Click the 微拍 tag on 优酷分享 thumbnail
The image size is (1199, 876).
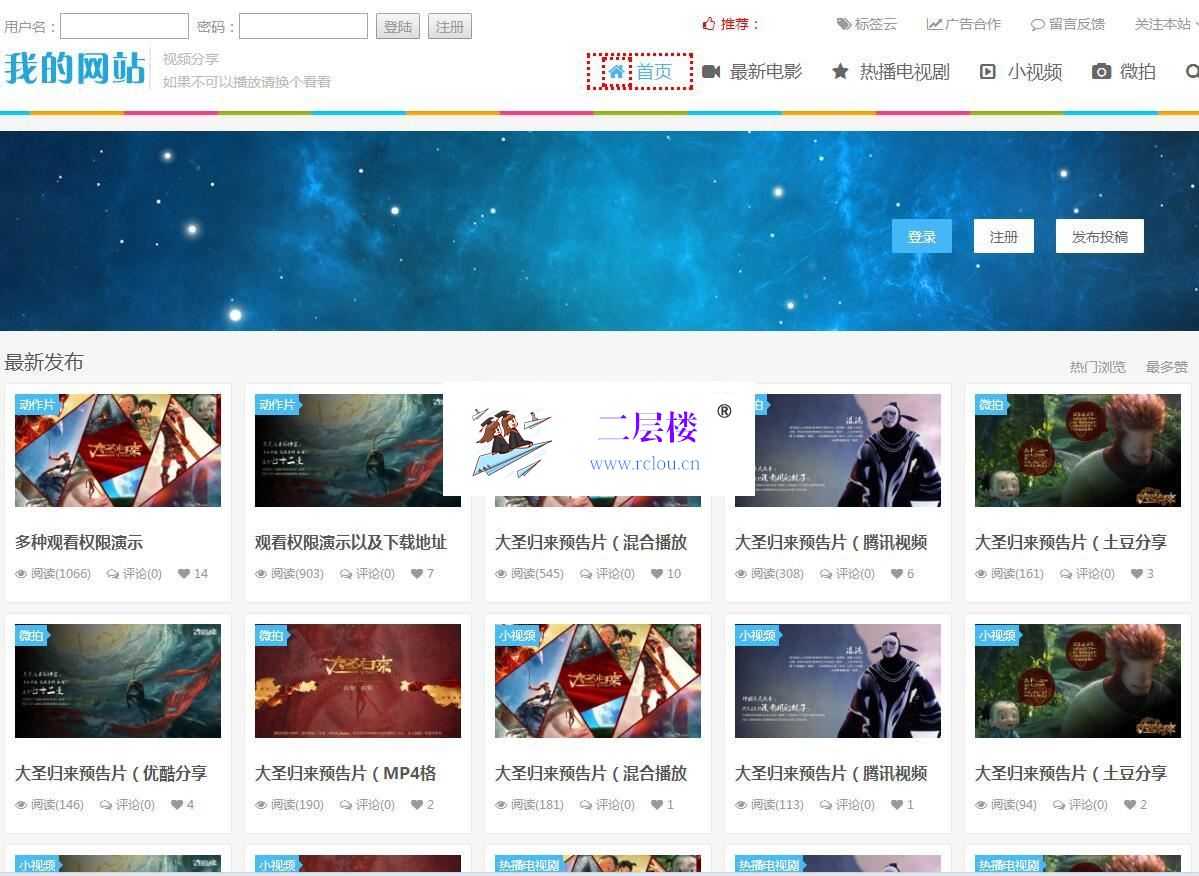[32, 635]
